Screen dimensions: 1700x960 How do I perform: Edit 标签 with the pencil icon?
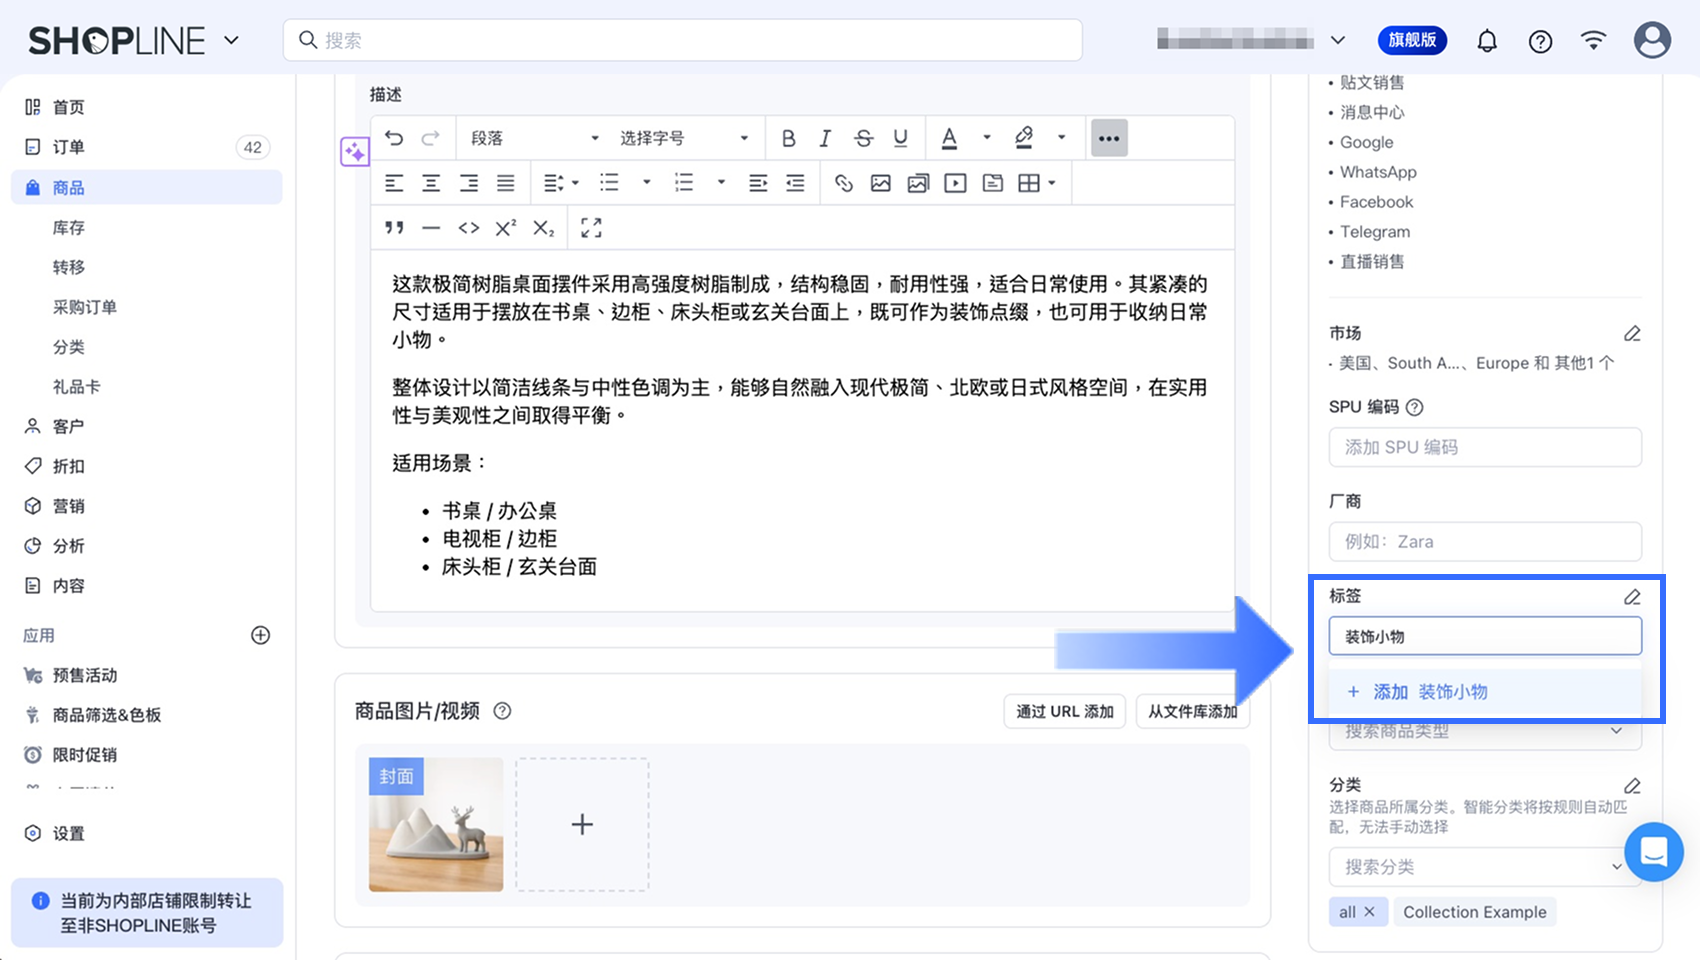tap(1632, 597)
